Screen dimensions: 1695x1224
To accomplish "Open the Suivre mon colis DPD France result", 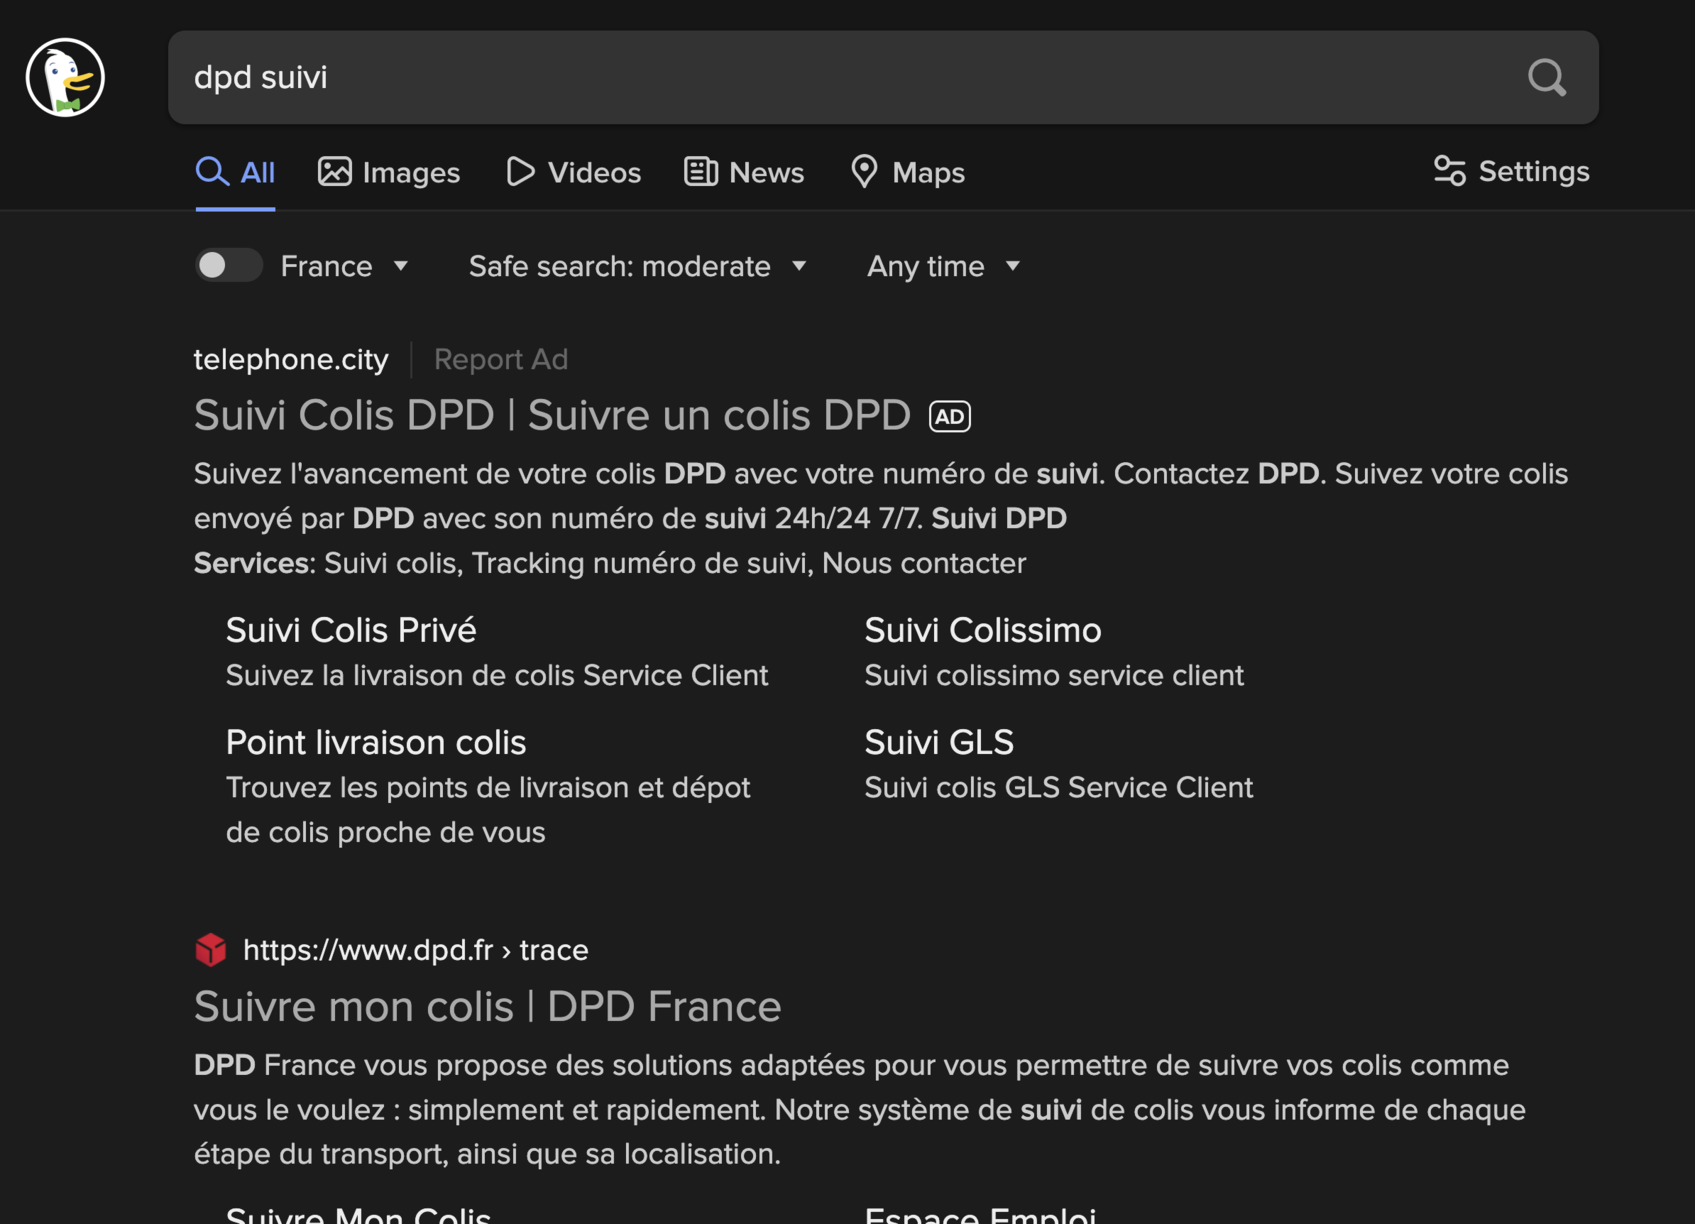I will pos(487,1006).
